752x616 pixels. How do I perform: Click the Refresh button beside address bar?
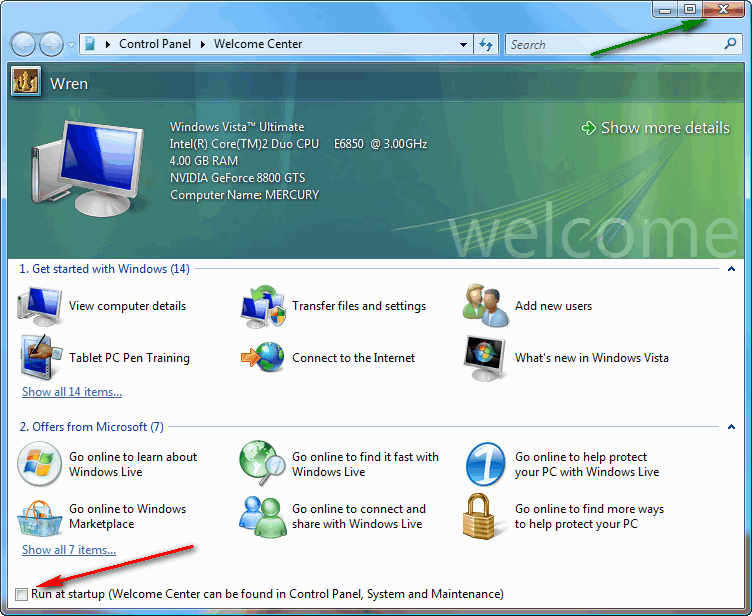click(x=486, y=45)
